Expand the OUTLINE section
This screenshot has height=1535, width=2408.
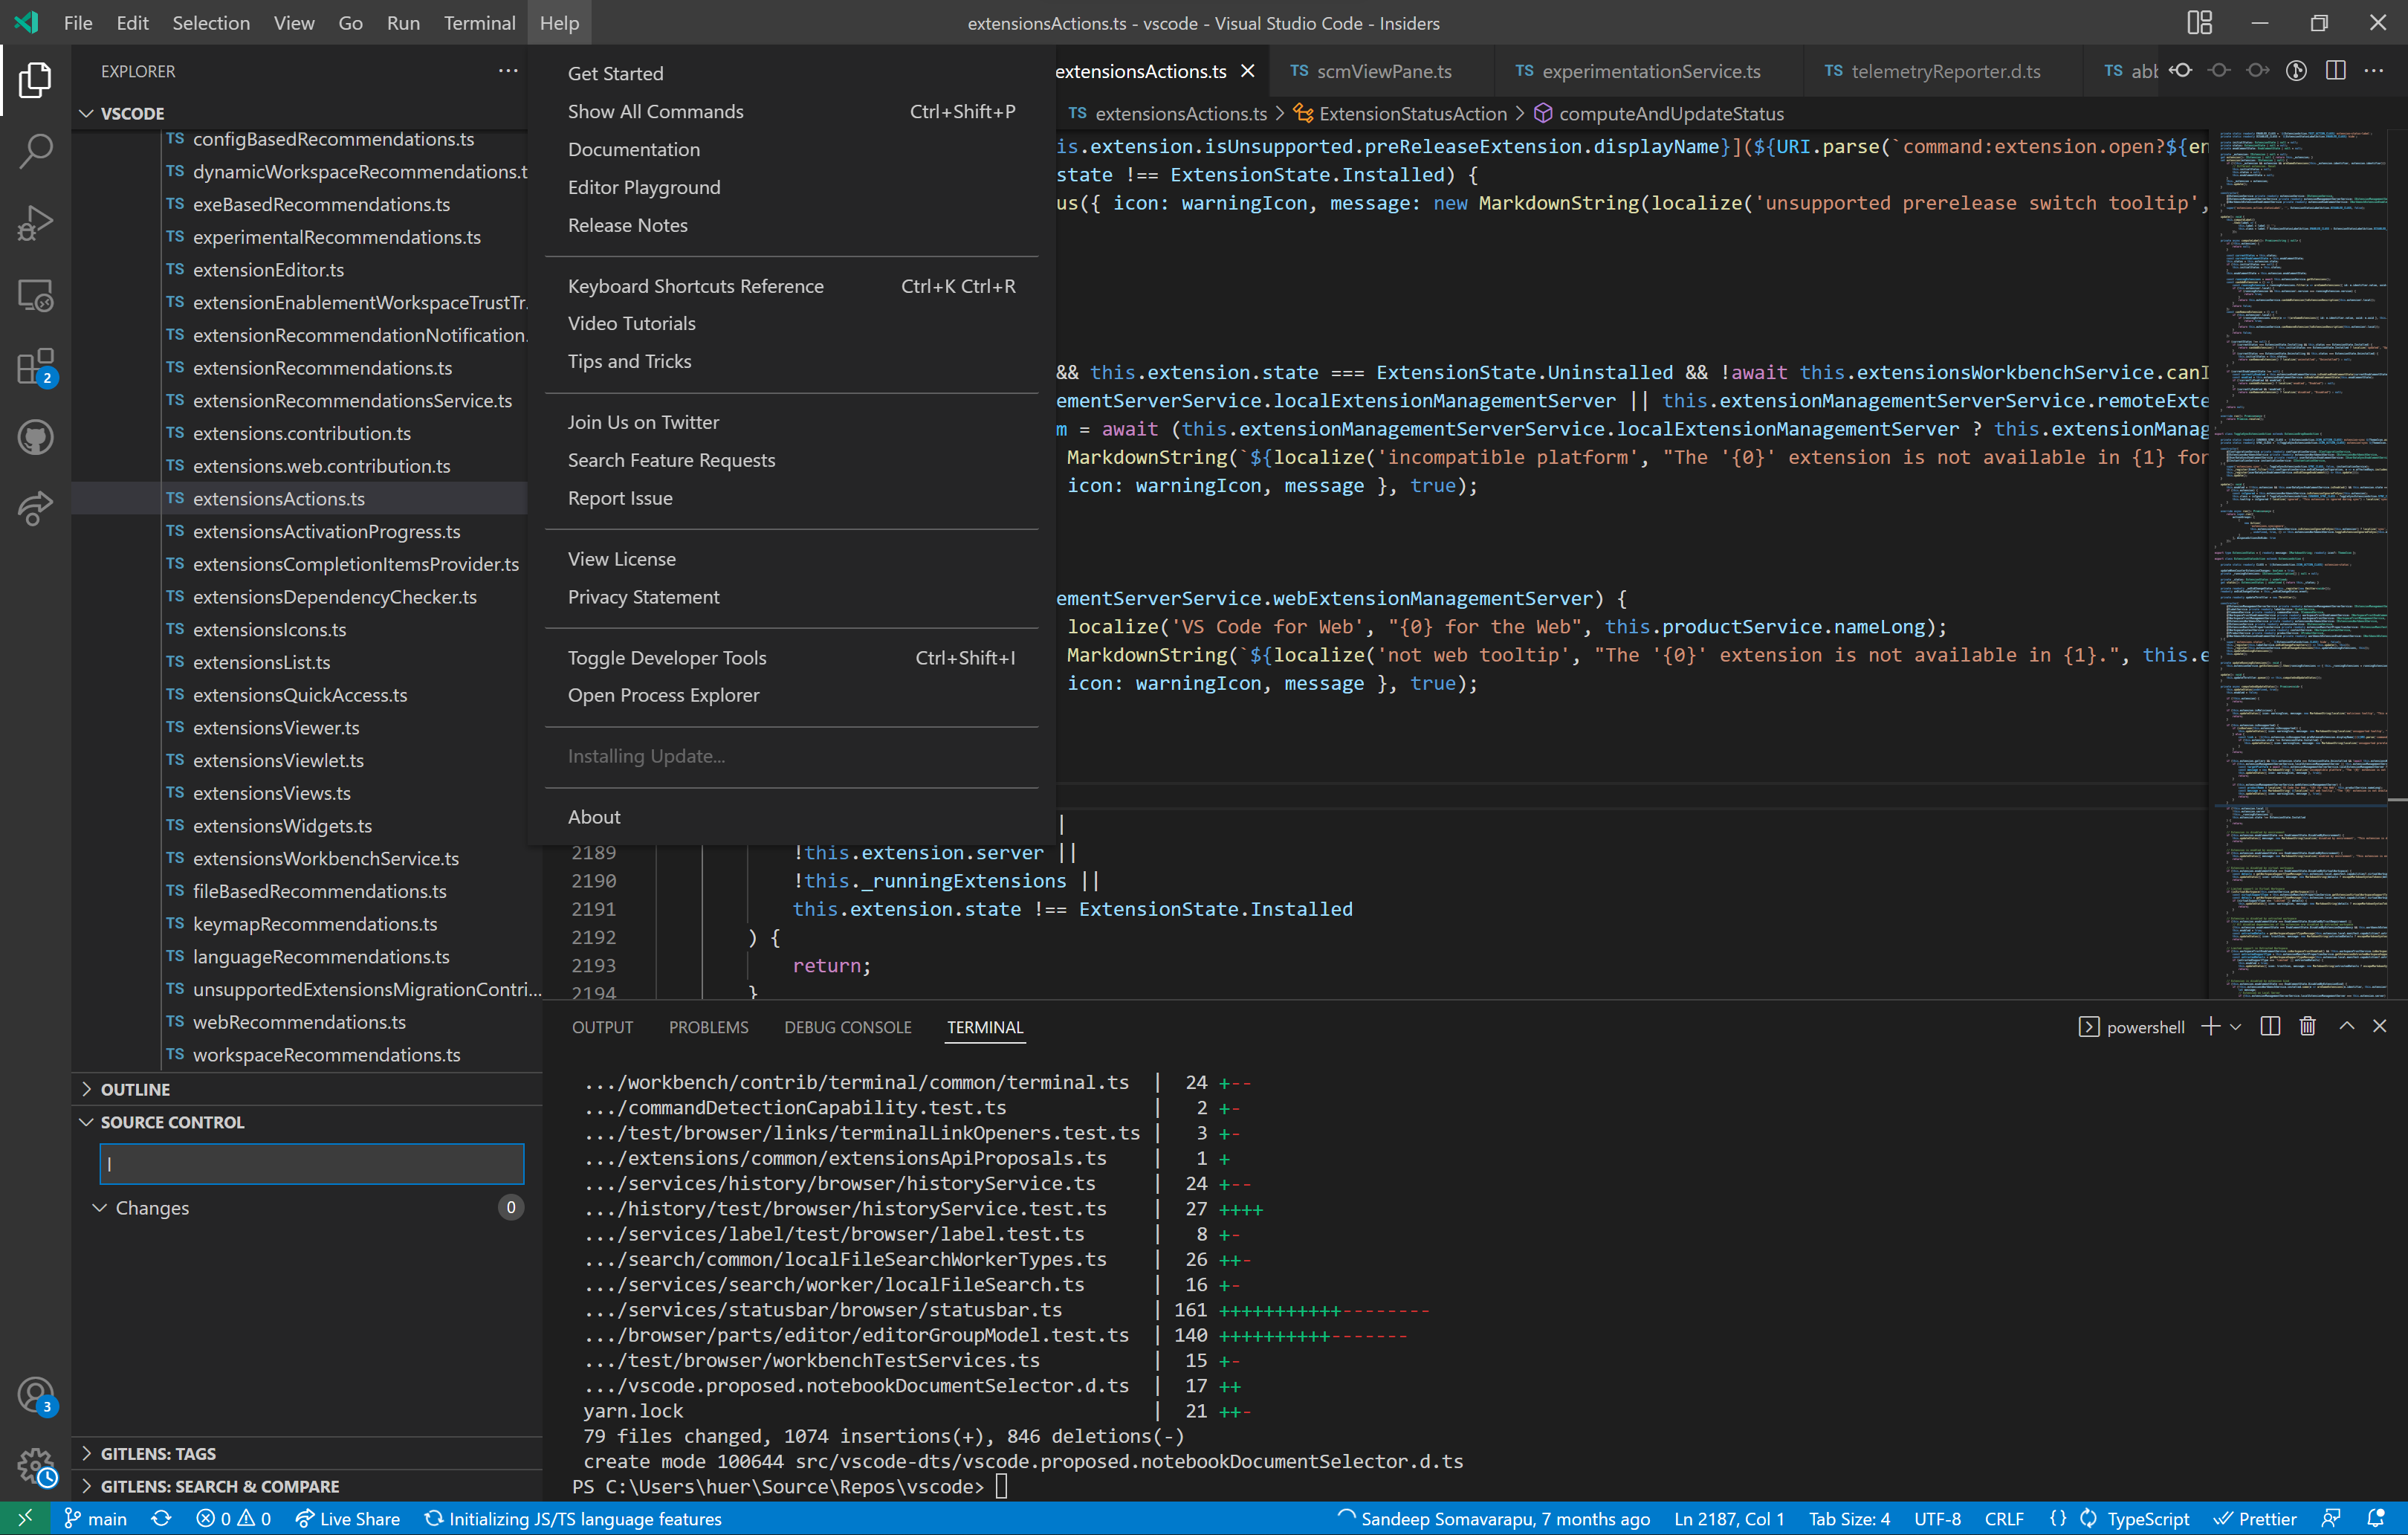[x=135, y=1088]
